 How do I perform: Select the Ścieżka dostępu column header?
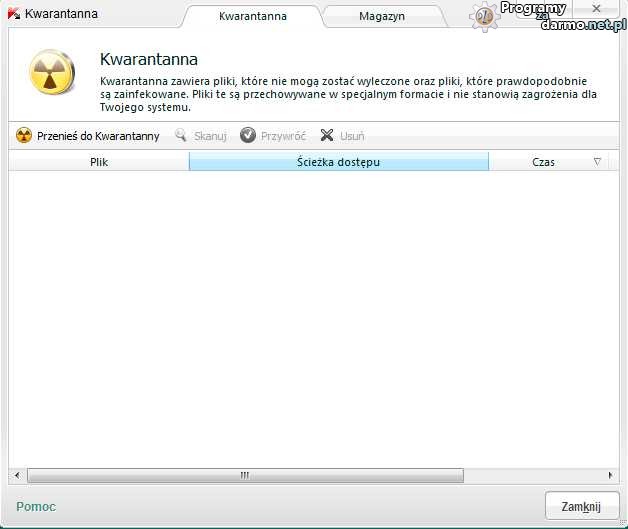tap(338, 161)
